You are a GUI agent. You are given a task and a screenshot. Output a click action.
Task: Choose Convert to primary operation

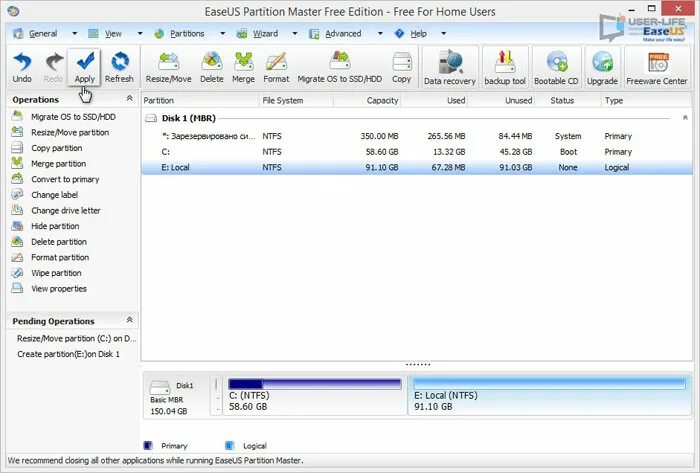[65, 179]
